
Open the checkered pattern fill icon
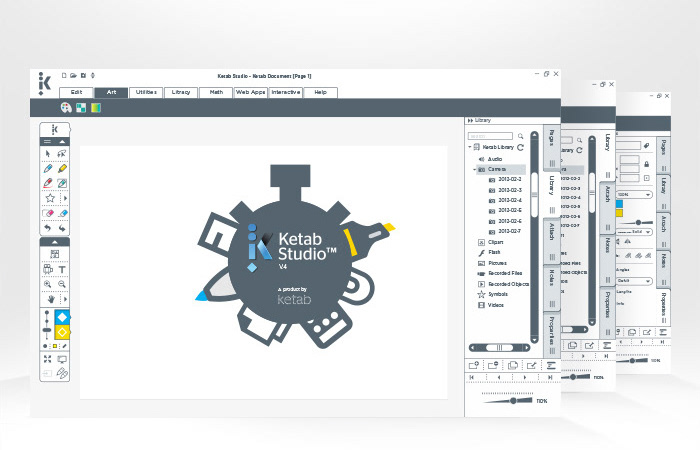81,108
